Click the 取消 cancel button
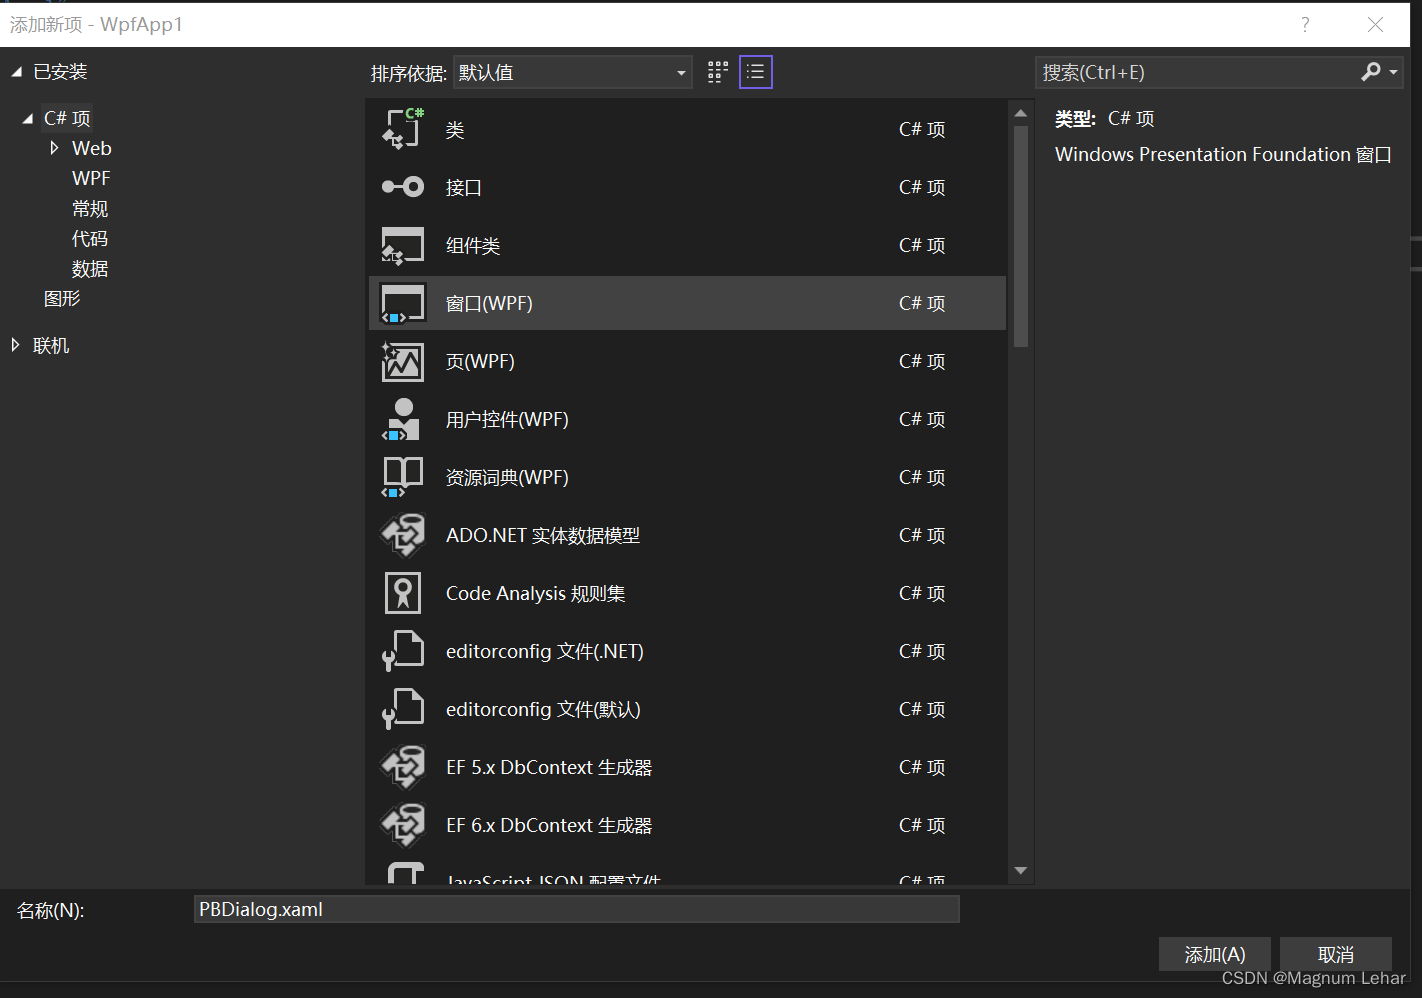The height and width of the screenshot is (998, 1422). tap(1337, 953)
